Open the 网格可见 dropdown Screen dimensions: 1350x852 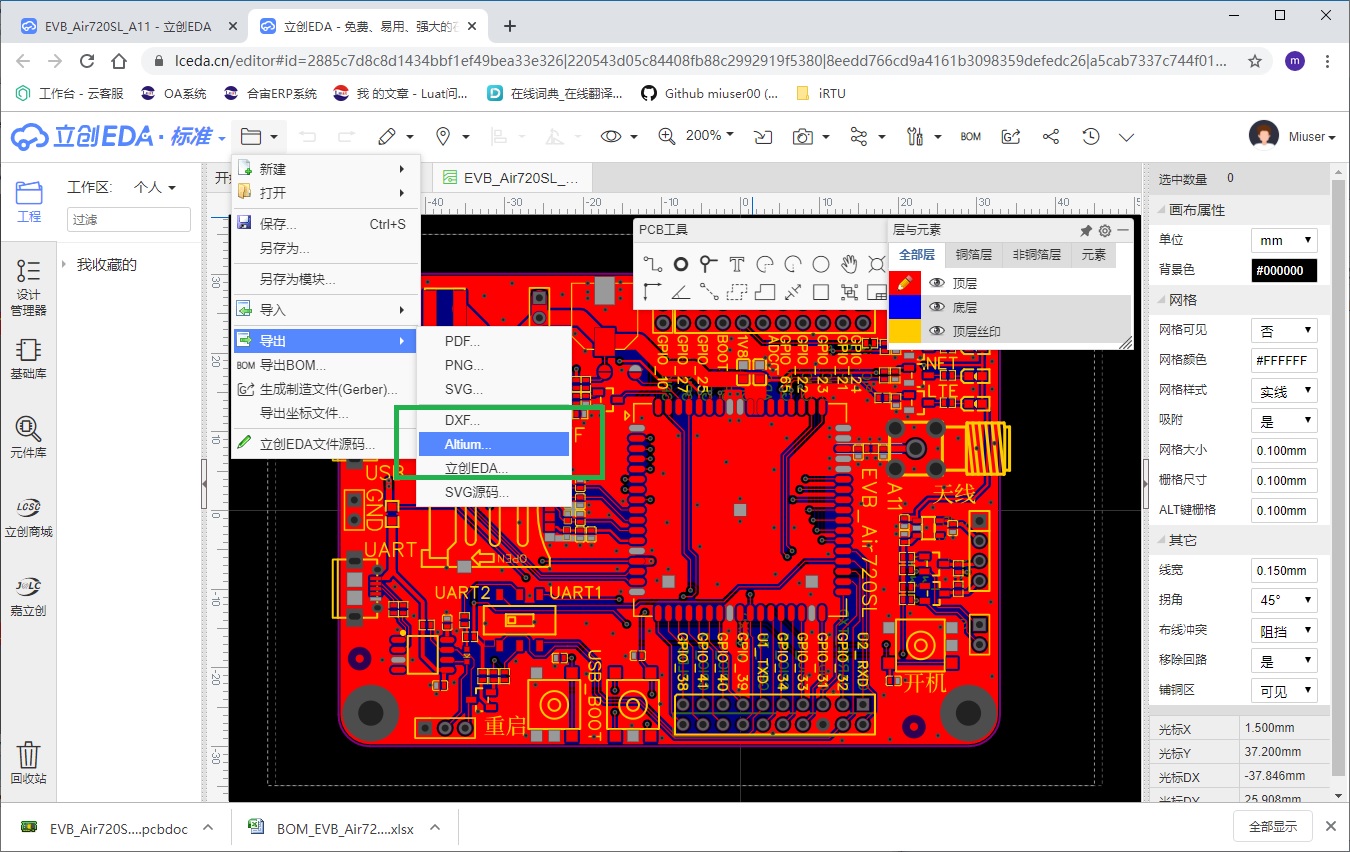pyautogui.click(x=1284, y=330)
